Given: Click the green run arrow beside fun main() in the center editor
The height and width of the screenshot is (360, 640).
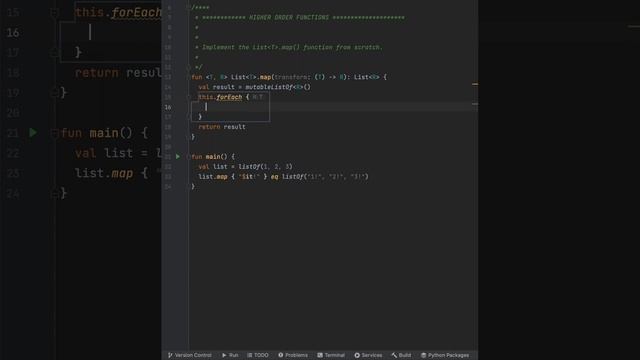Looking at the screenshot, I should [178, 156].
